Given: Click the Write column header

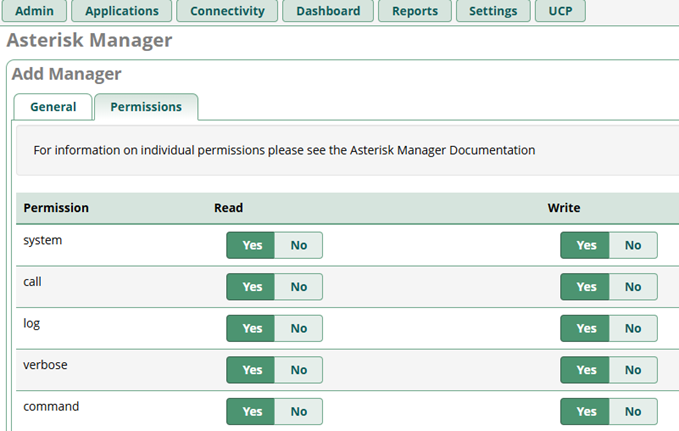Looking at the screenshot, I should point(563,208).
